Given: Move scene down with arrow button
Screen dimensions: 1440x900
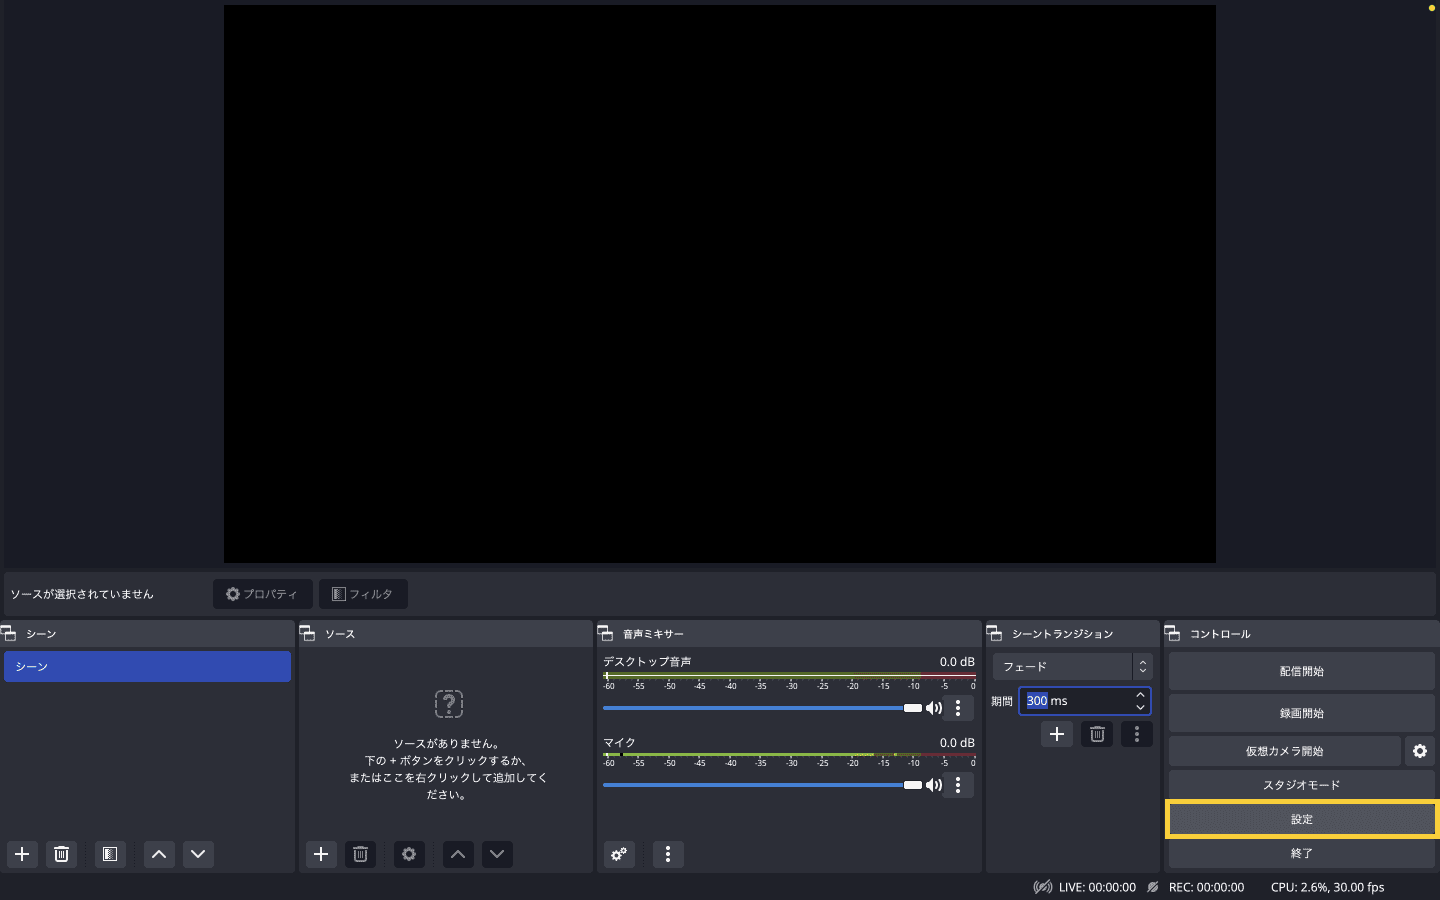Looking at the screenshot, I should (198, 854).
